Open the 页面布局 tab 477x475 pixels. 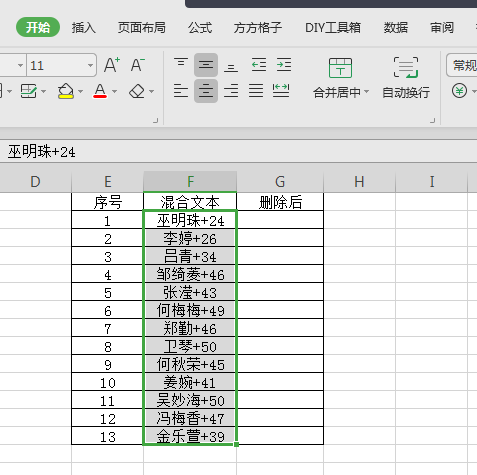141,28
